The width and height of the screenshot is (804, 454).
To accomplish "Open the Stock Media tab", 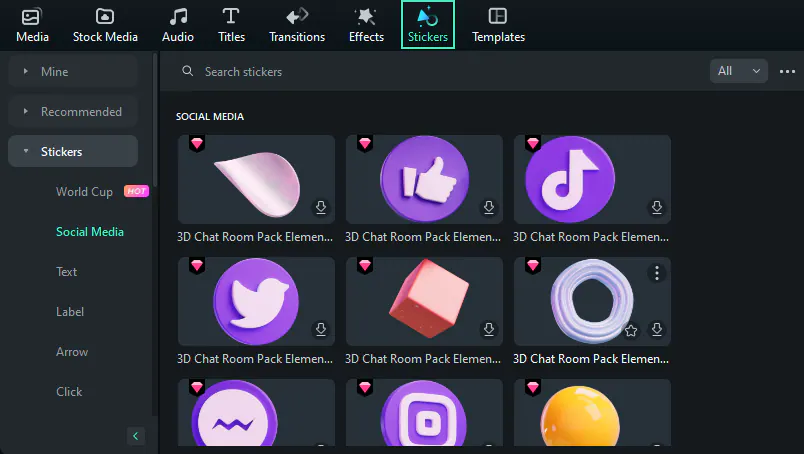I will [105, 25].
